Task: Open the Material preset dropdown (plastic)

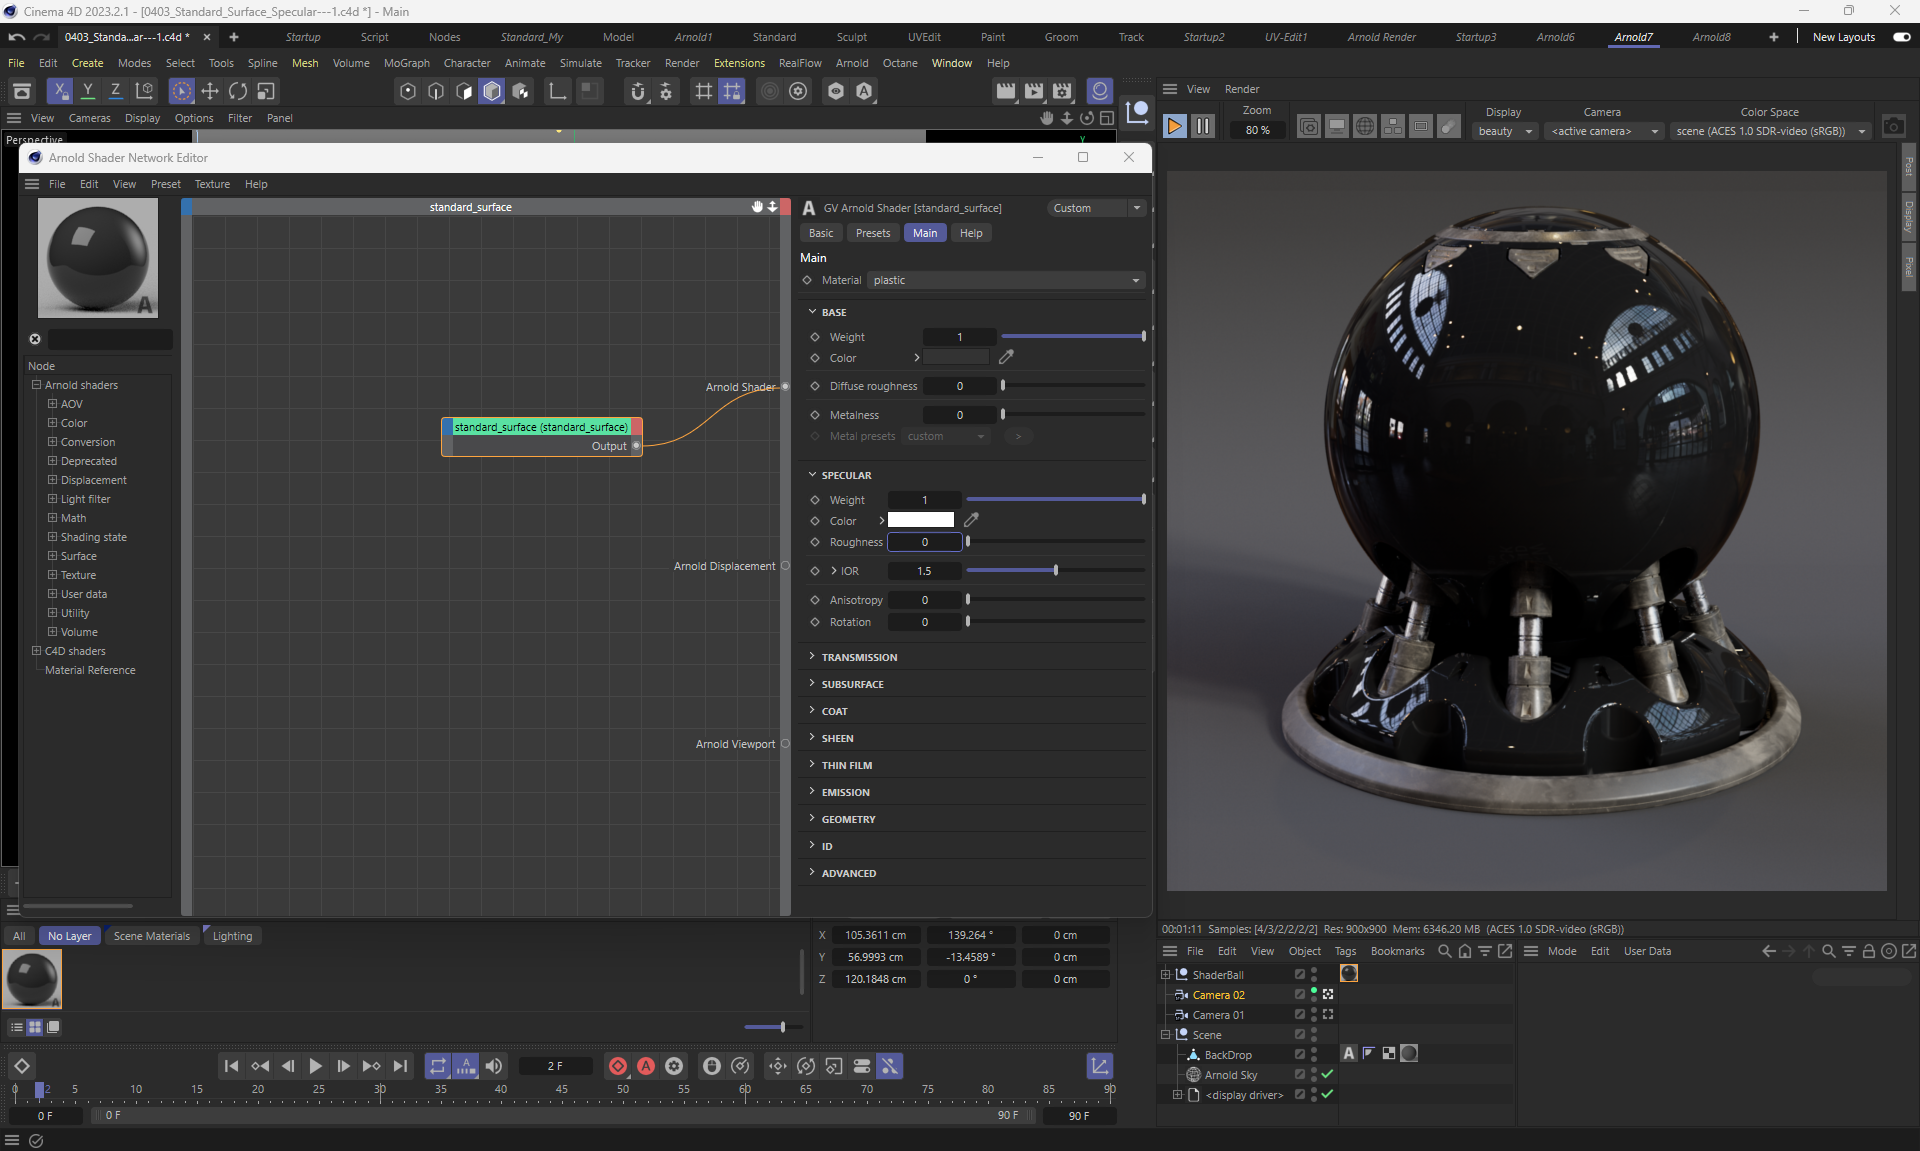Action: click(1005, 280)
